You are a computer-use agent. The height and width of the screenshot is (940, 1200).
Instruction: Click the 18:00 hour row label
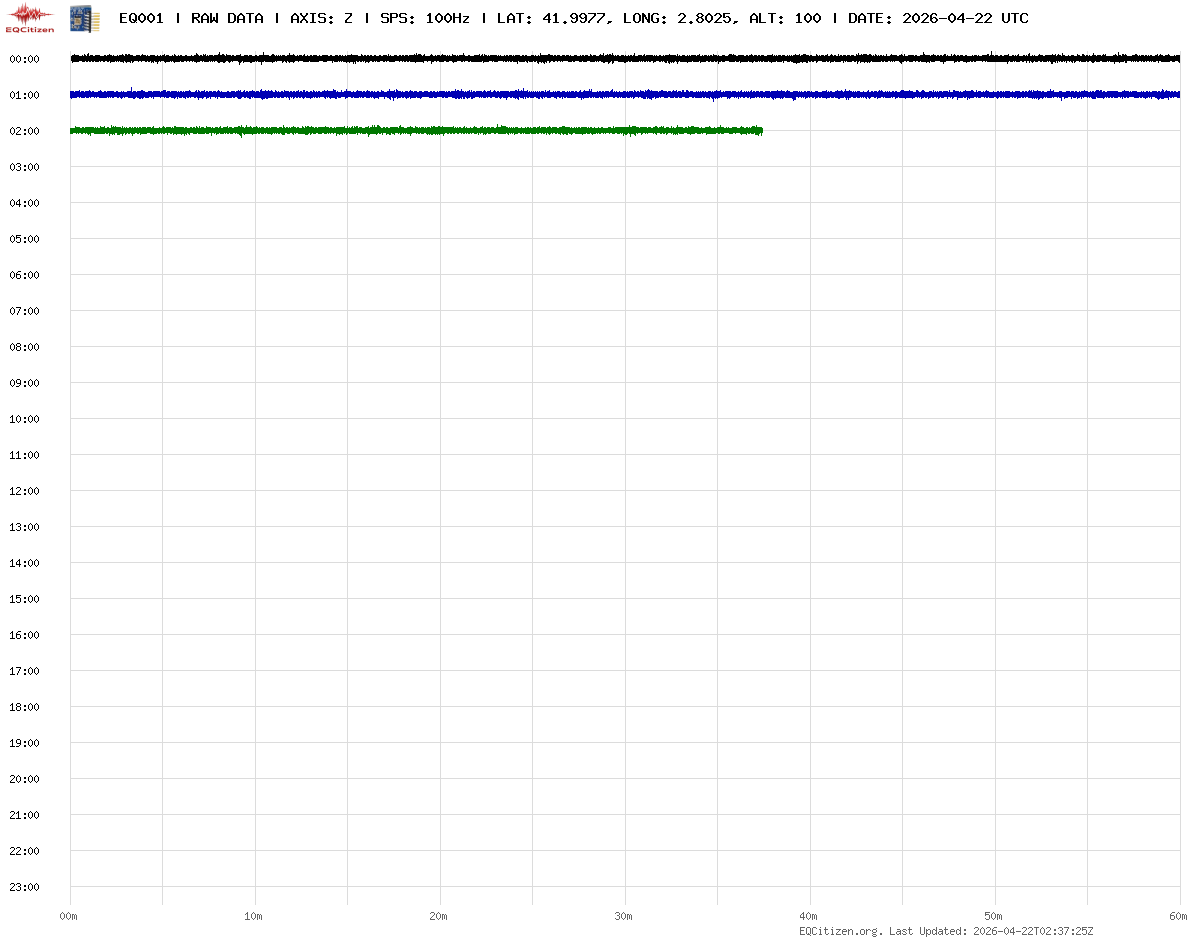tap(24, 707)
